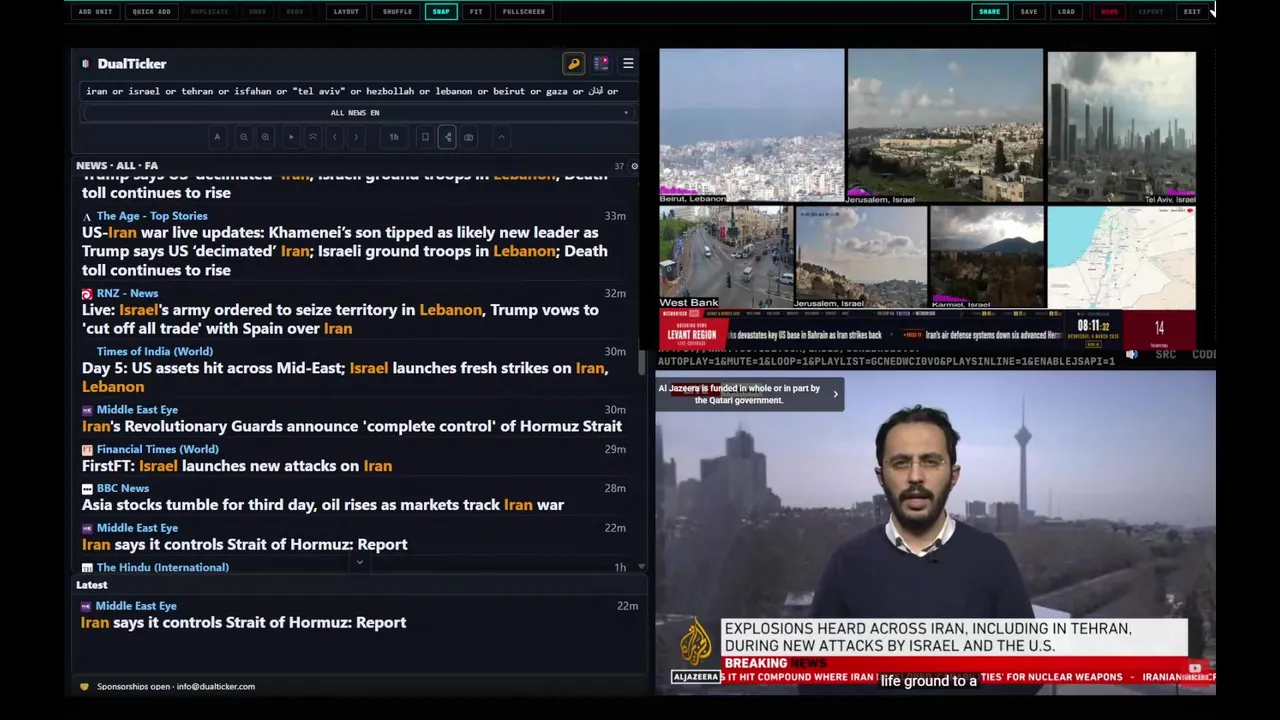Toggle the SNAP option

(x=441, y=12)
